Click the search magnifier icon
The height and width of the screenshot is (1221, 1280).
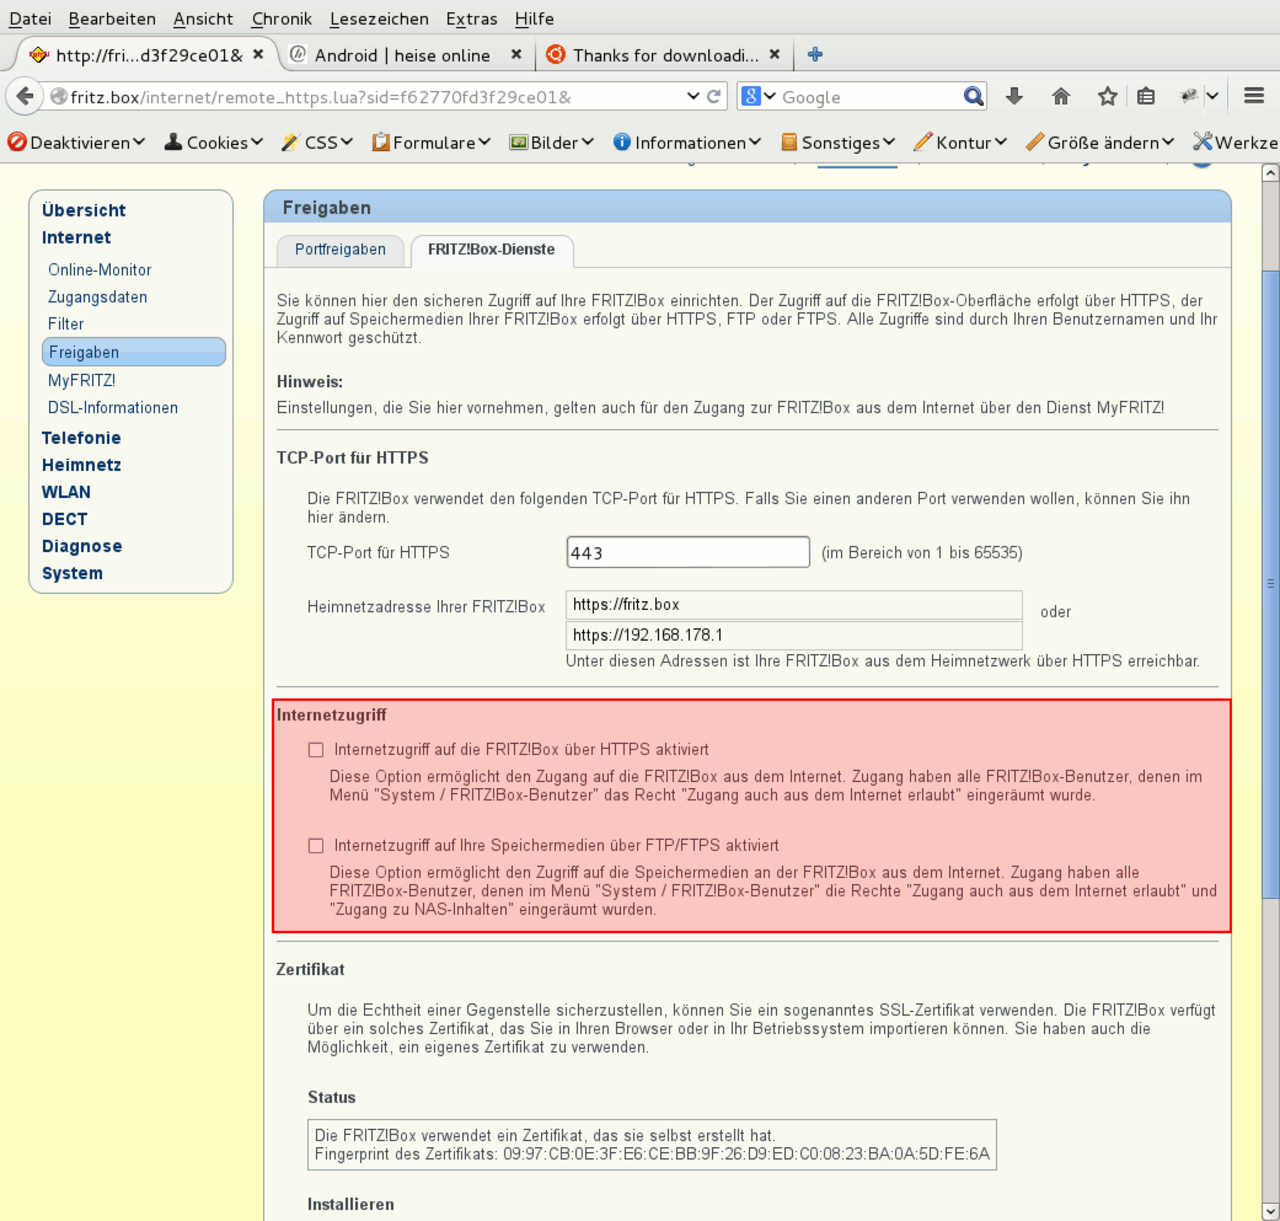tap(973, 96)
